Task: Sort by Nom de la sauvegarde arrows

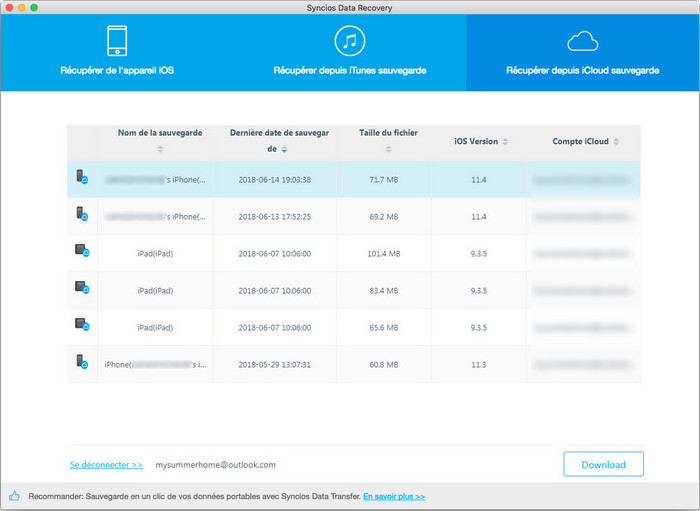Action: pos(160,149)
